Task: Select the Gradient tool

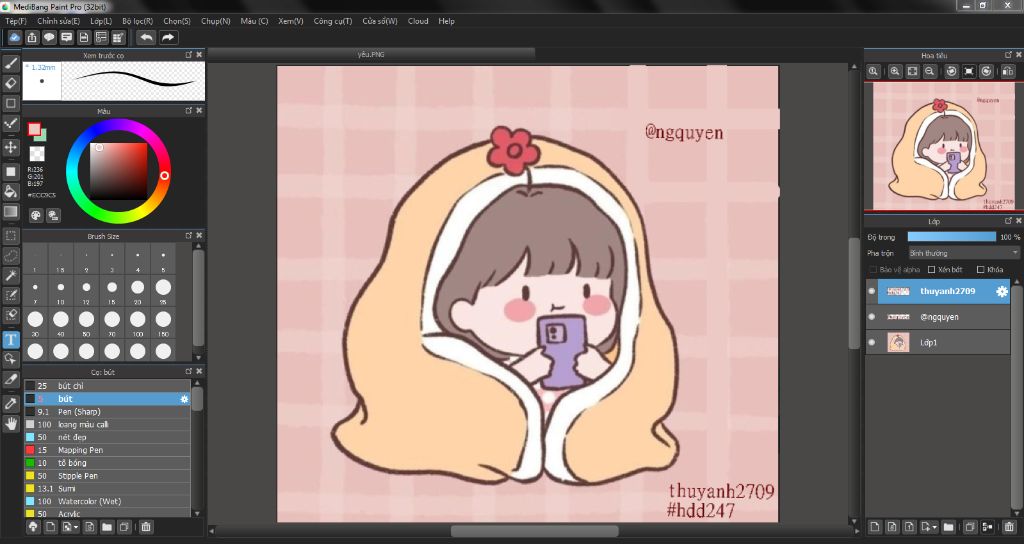Action: pos(10,211)
